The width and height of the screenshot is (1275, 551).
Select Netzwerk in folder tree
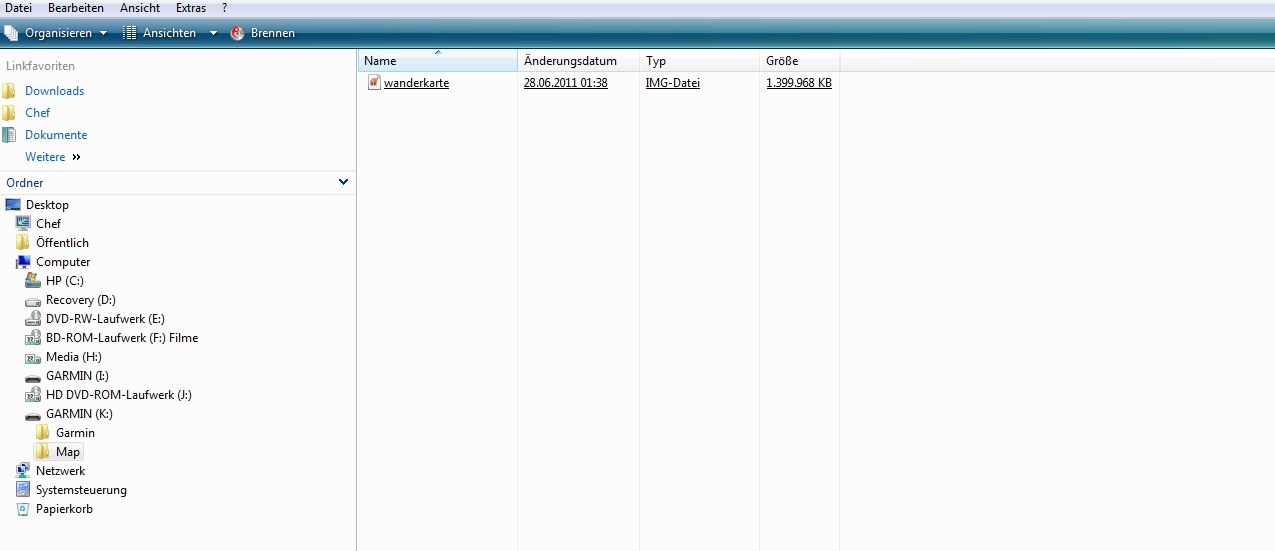(x=60, y=471)
